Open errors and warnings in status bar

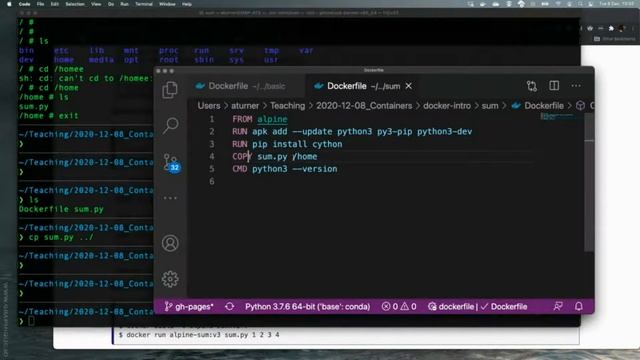pyautogui.click(x=399, y=307)
